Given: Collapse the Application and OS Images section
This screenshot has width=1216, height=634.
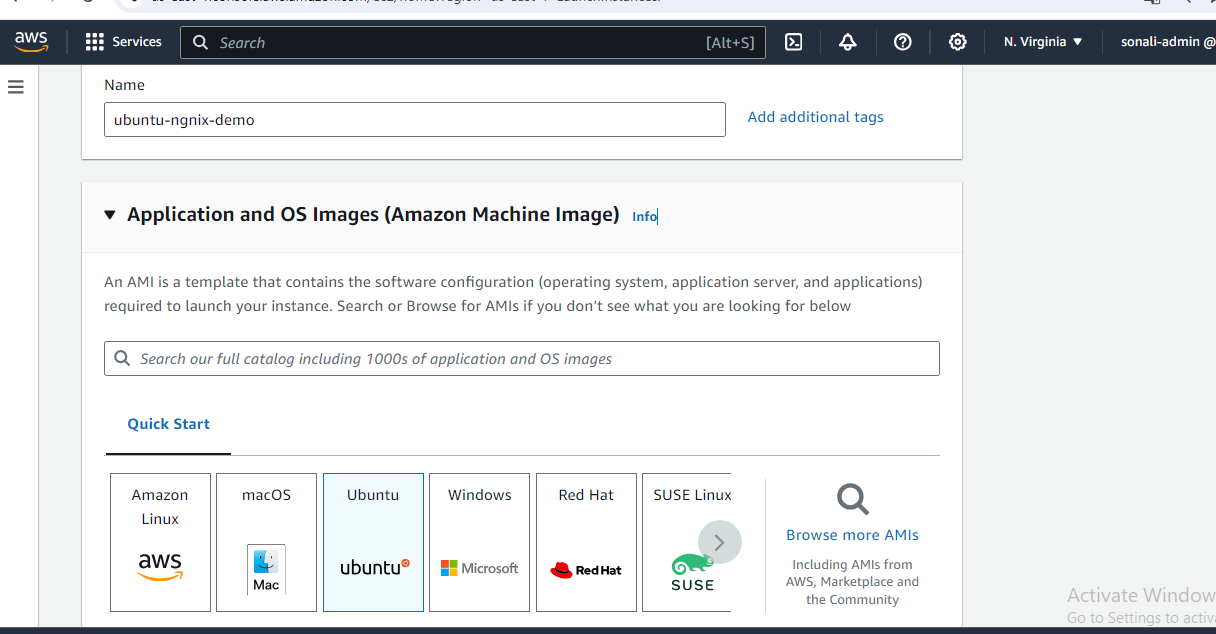Looking at the screenshot, I should click(x=110, y=214).
